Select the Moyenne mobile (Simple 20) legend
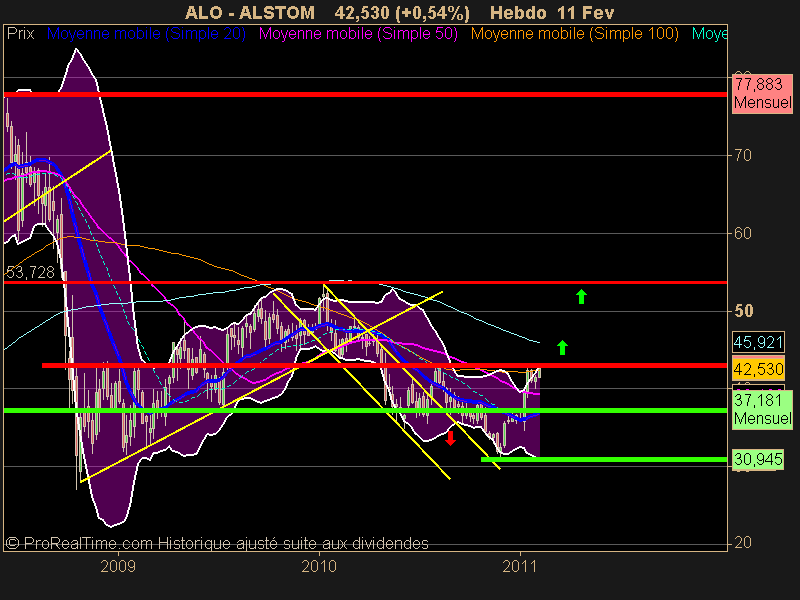Screen dimensions: 800x600 coord(146,34)
